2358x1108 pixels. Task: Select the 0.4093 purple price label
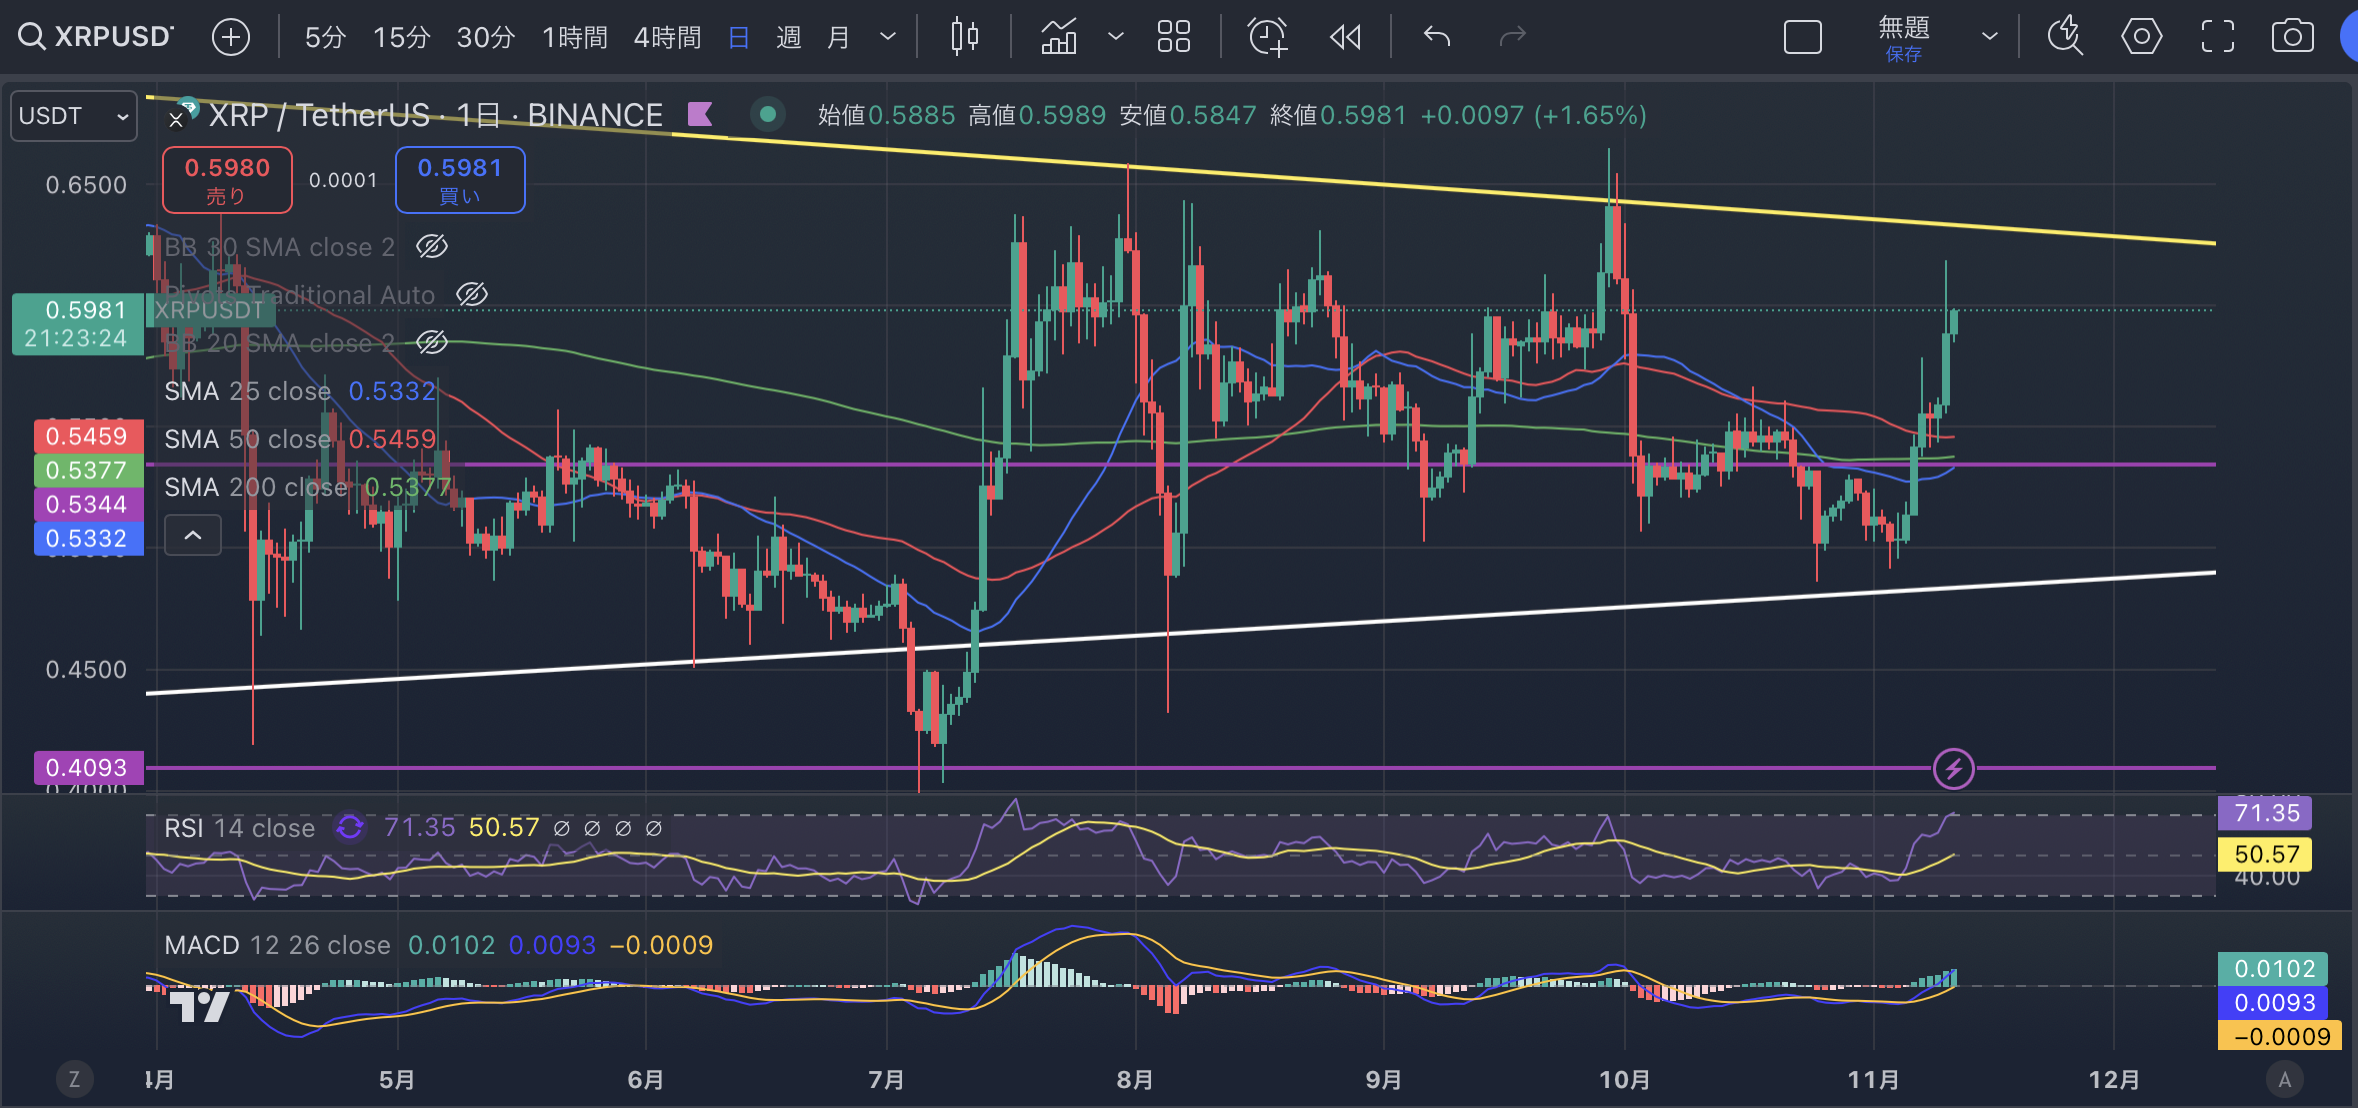click(x=88, y=768)
